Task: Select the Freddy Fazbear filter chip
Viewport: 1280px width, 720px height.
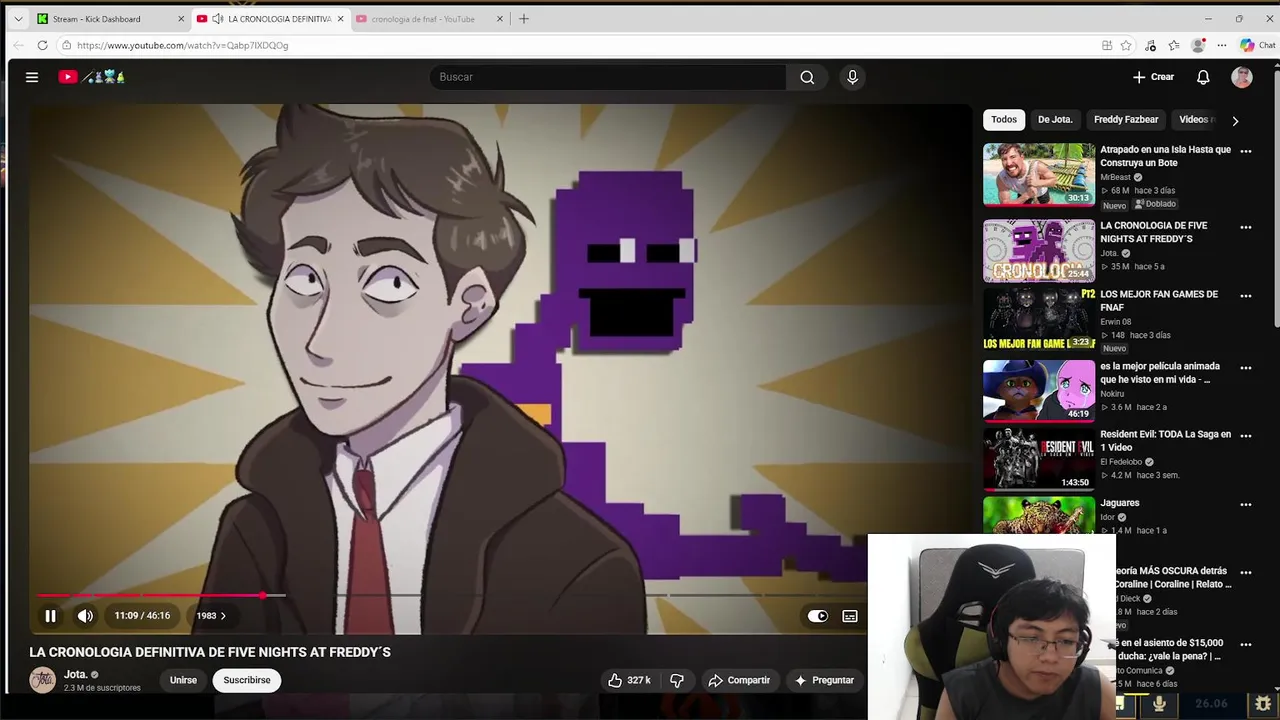Action: coord(1126,119)
